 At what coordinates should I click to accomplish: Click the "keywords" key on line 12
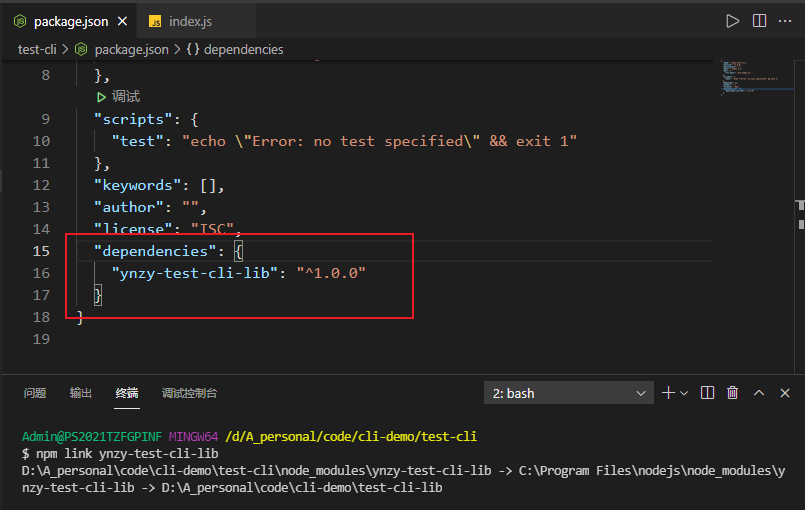click(x=138, y=185)
